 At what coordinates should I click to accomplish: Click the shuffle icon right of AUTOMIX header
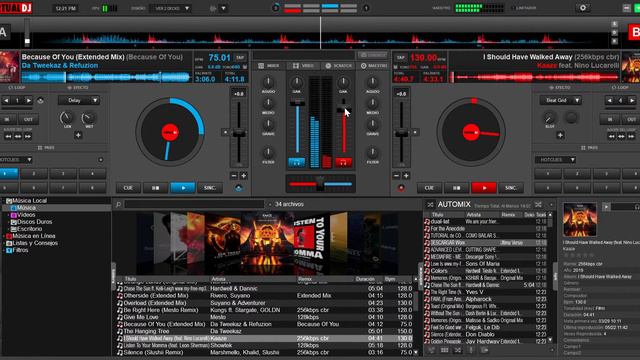point(538,204)
